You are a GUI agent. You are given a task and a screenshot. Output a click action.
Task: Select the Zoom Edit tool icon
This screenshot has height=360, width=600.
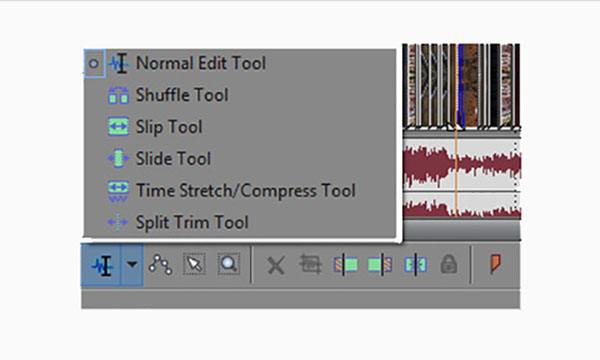(229, 264)
